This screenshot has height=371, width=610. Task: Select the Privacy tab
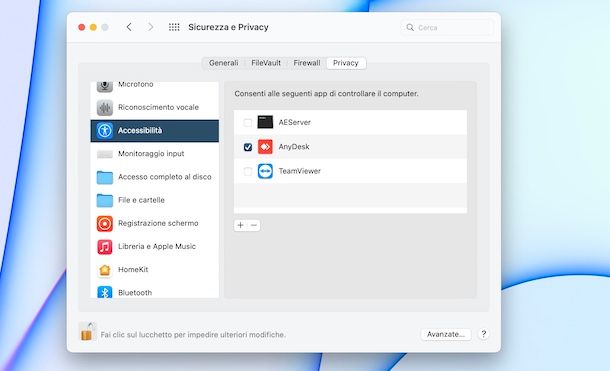coord(346,63)
